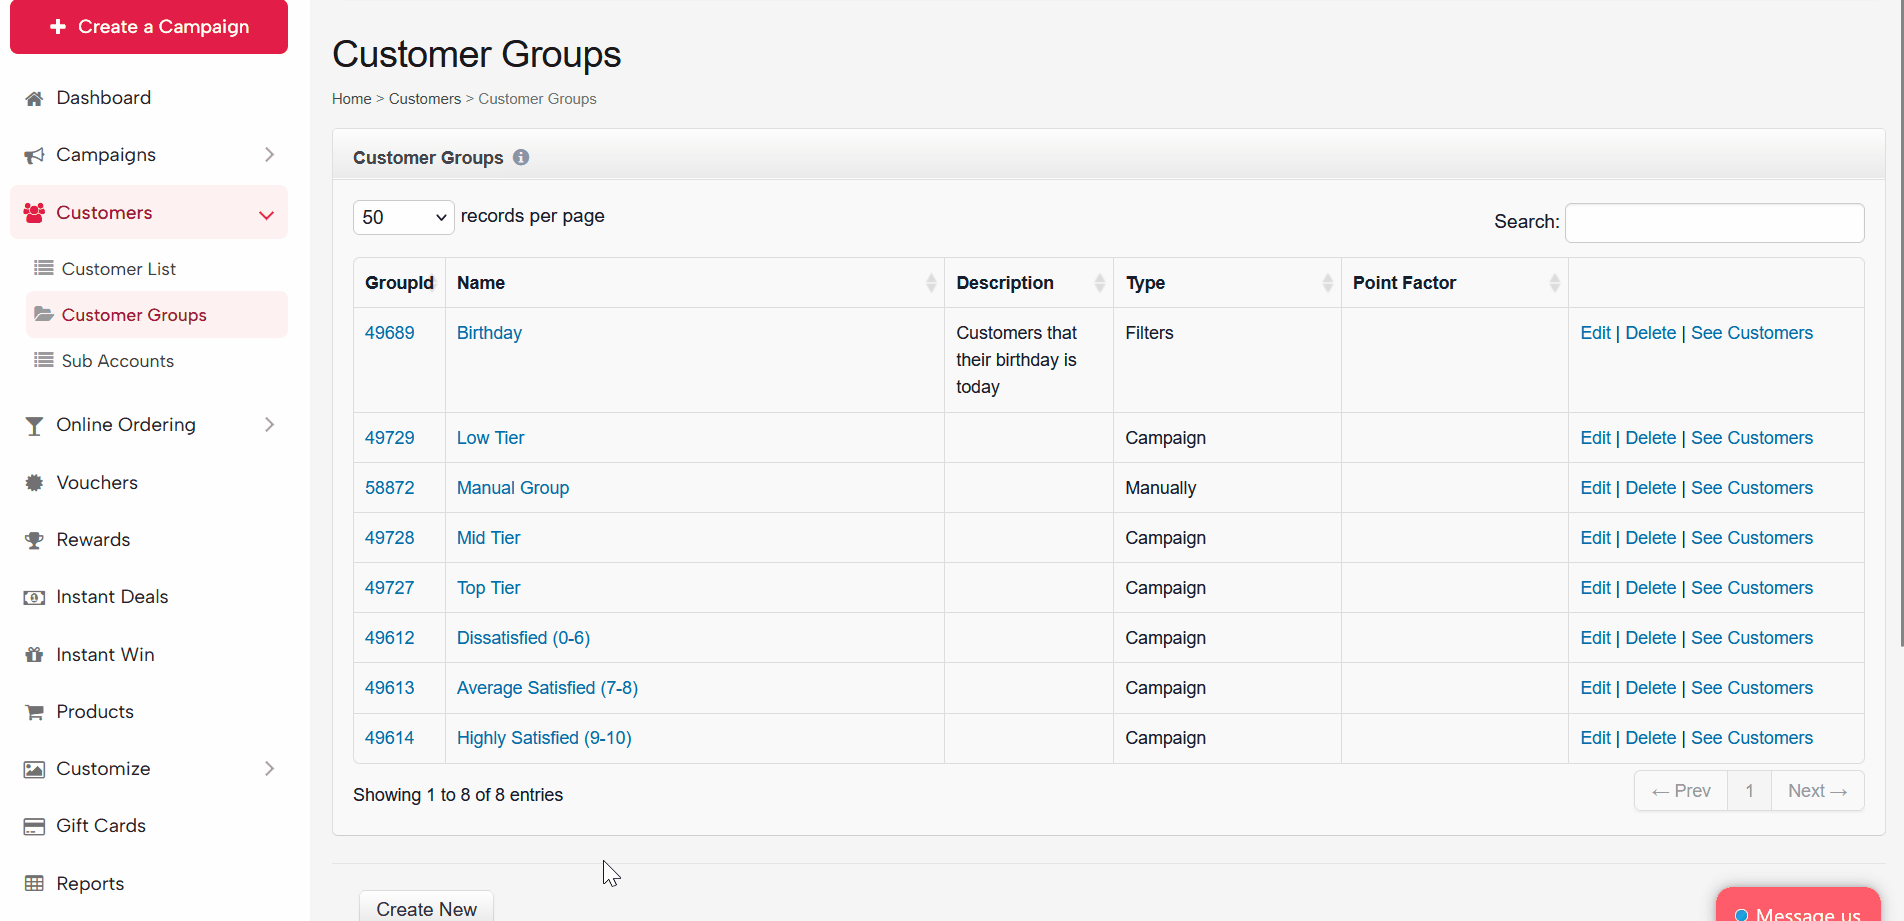Collapse the Customers submenu chevron

pyautogui.click(x=267, y=215)
